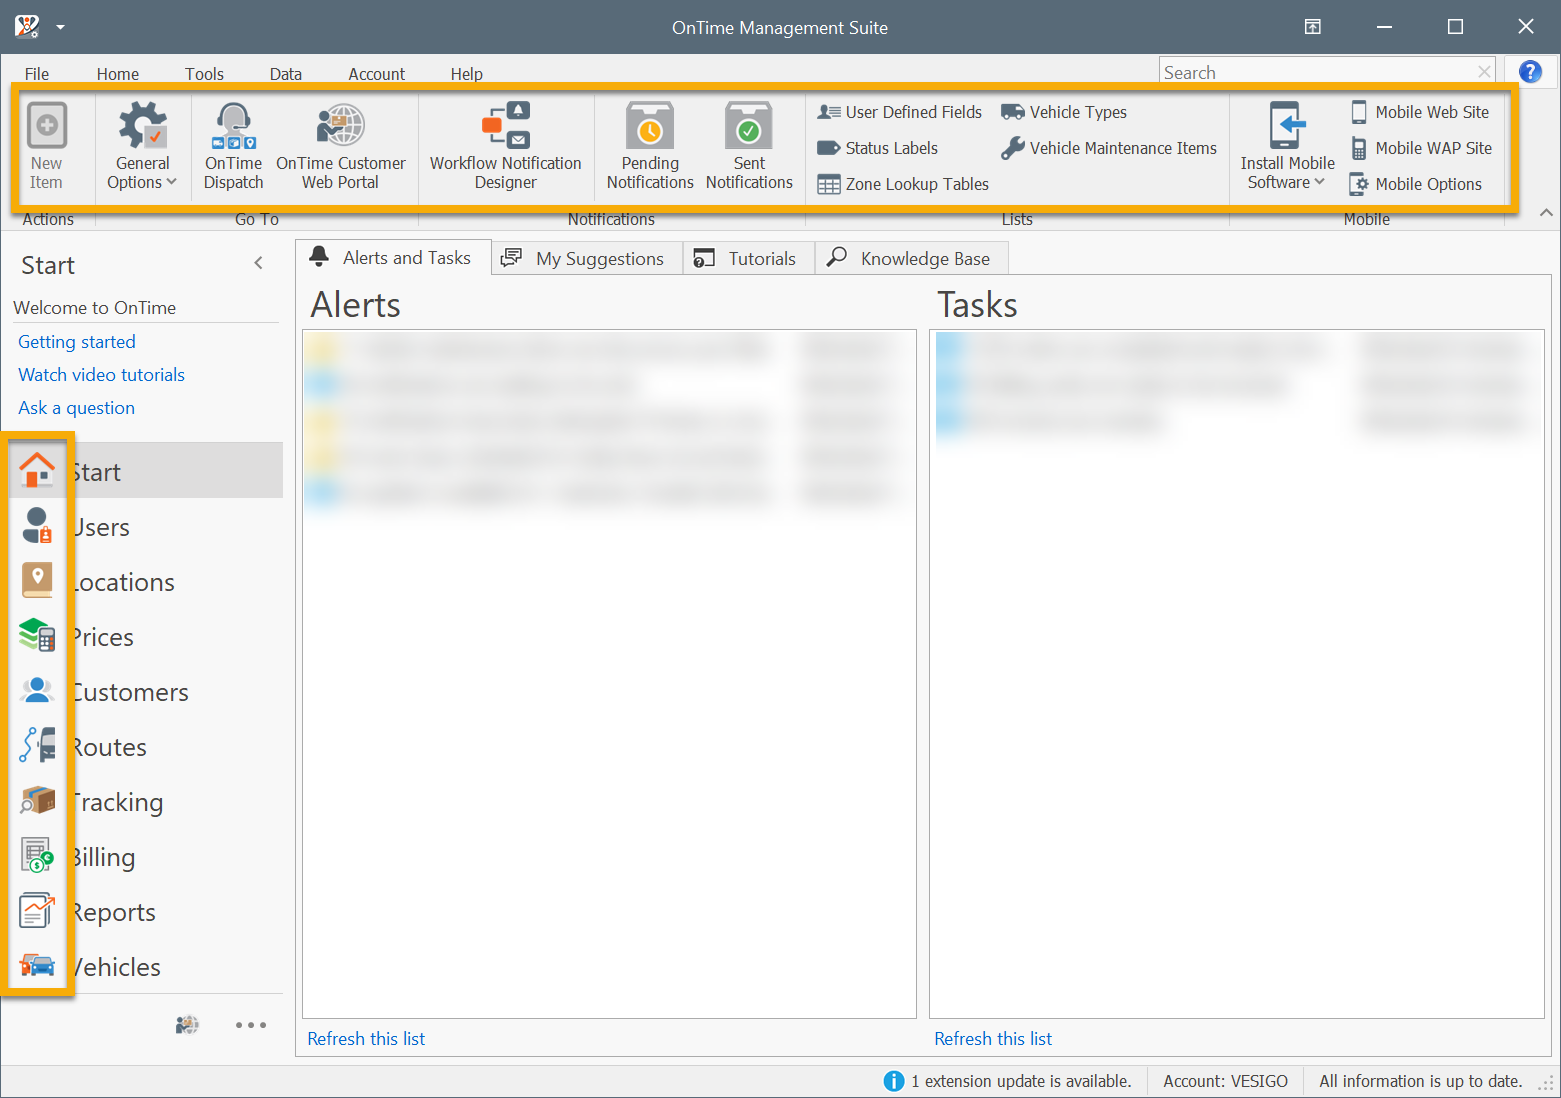Go to Users section

tap(147, 526)
